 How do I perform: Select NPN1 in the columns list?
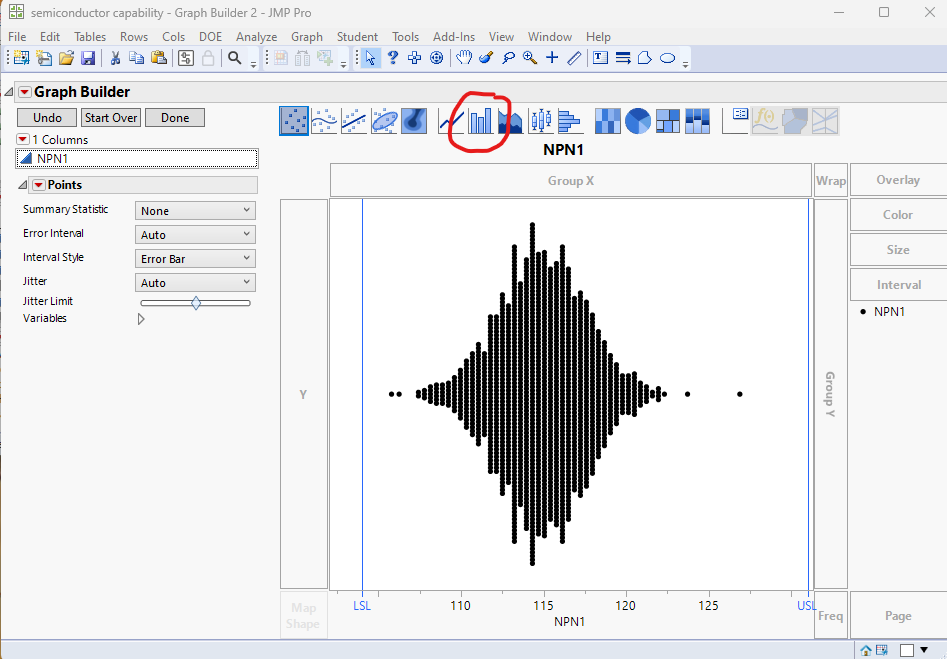pyautogui.click(x=137, y=158)
